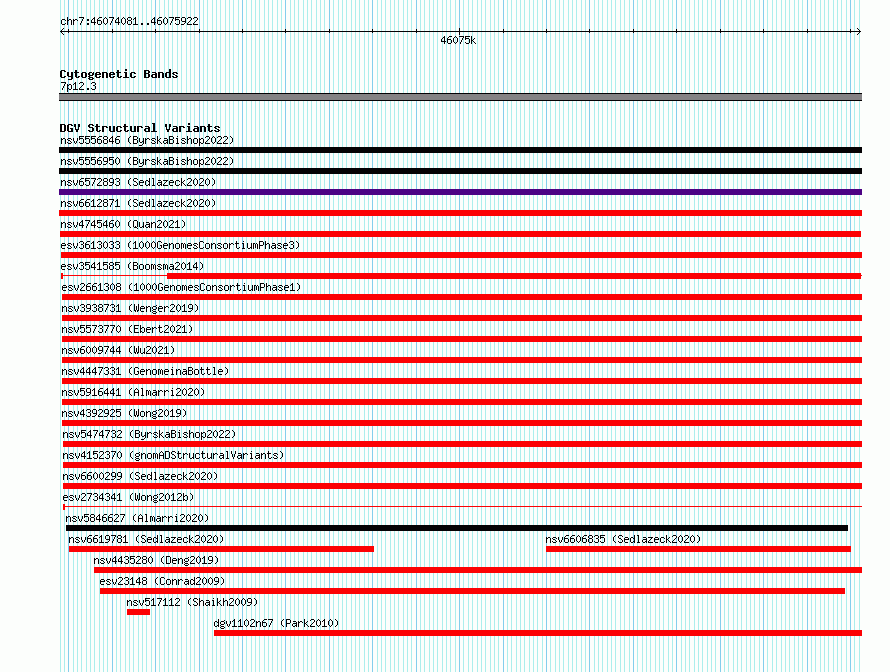Open variant label nsv6572893 (Sedlazeck2020)
Image resolution: width=890 pixels, height=672 pixels.
point(138,182)
